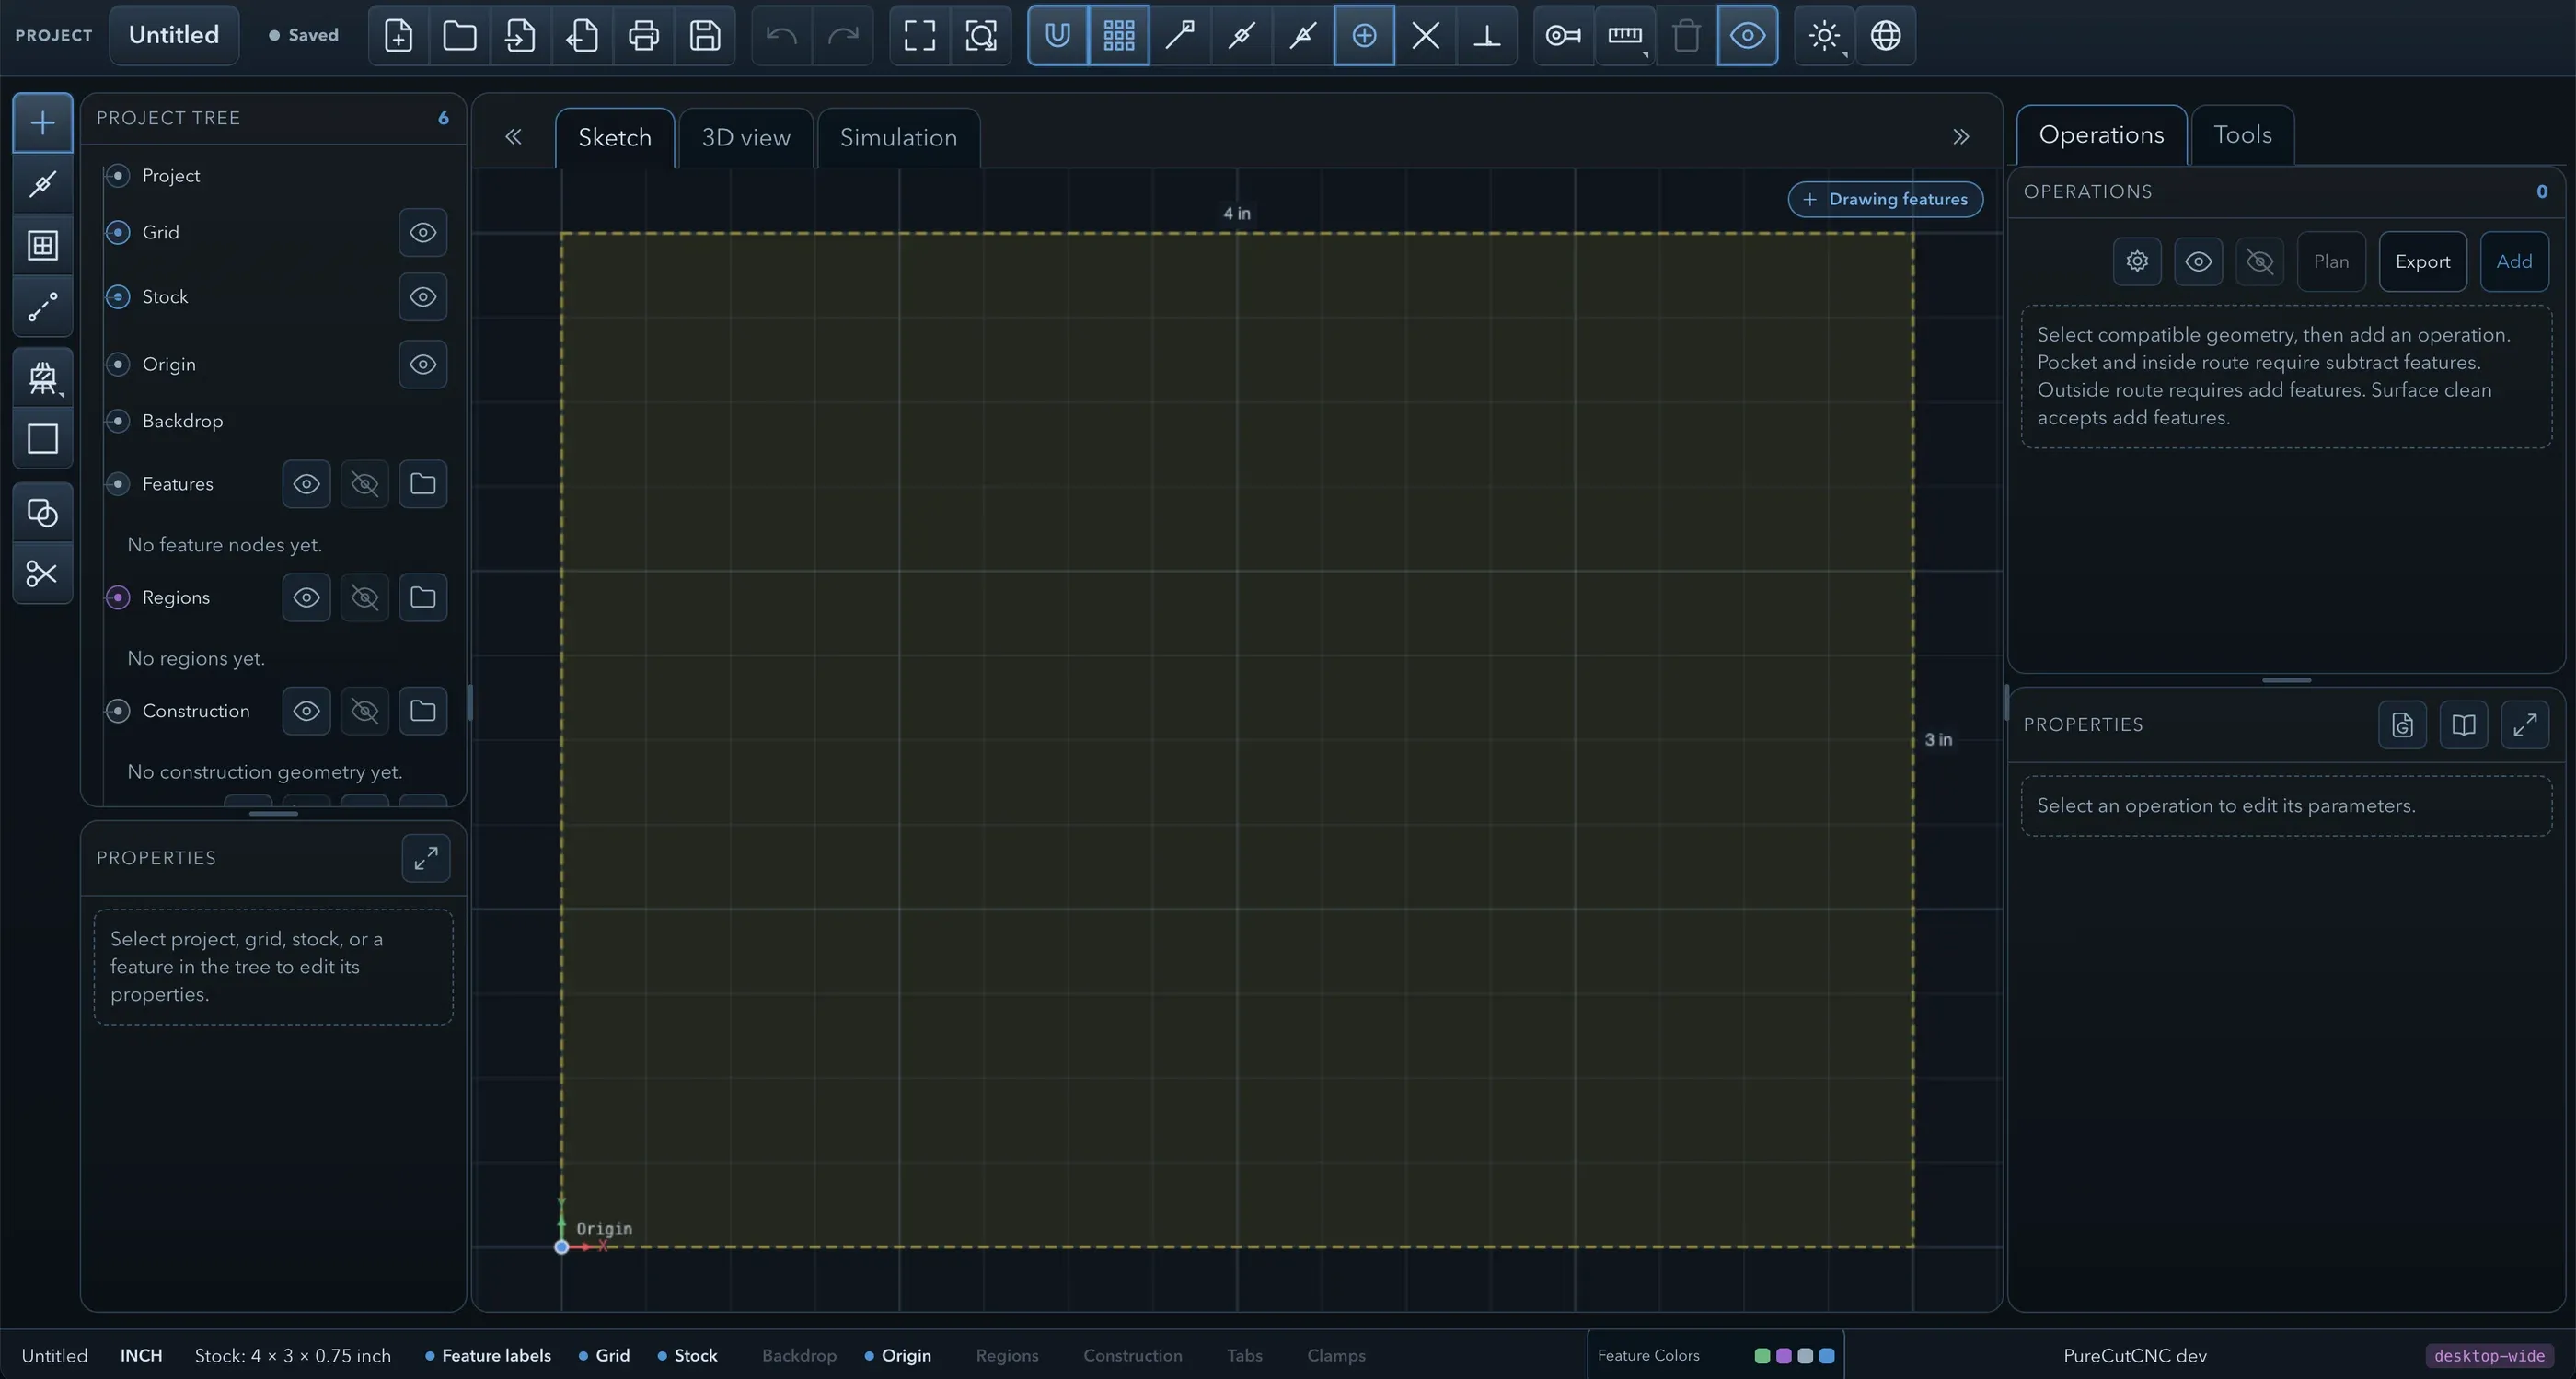Click the intersection snap X icon
This screenshot has height=1379, width=2576.
1425,35
